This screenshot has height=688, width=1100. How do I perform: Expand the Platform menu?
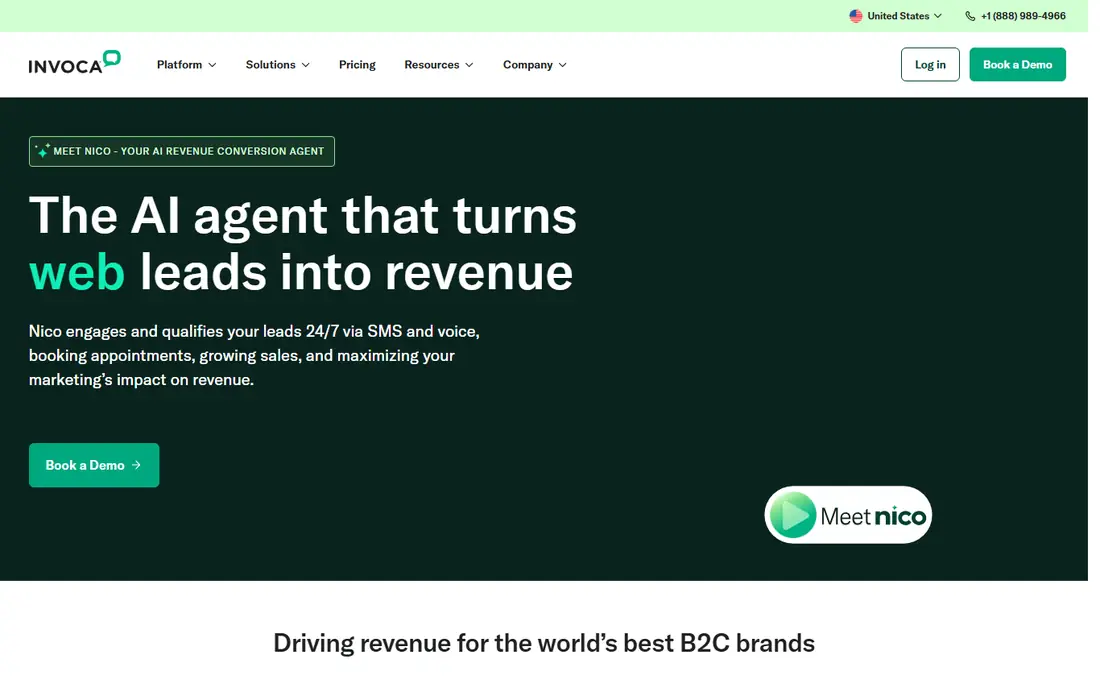pyautogui.click(x=187, y=65)
